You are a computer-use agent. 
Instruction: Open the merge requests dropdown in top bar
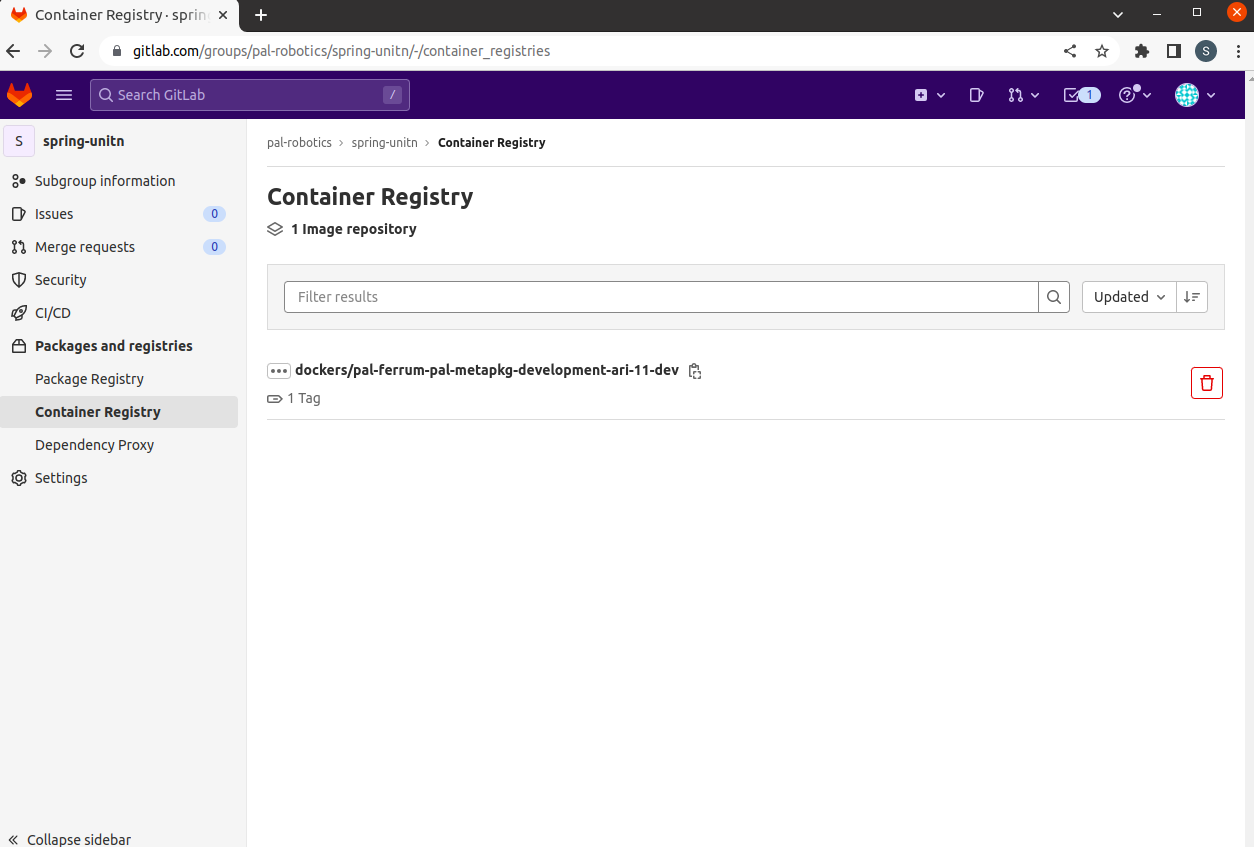1024,95
